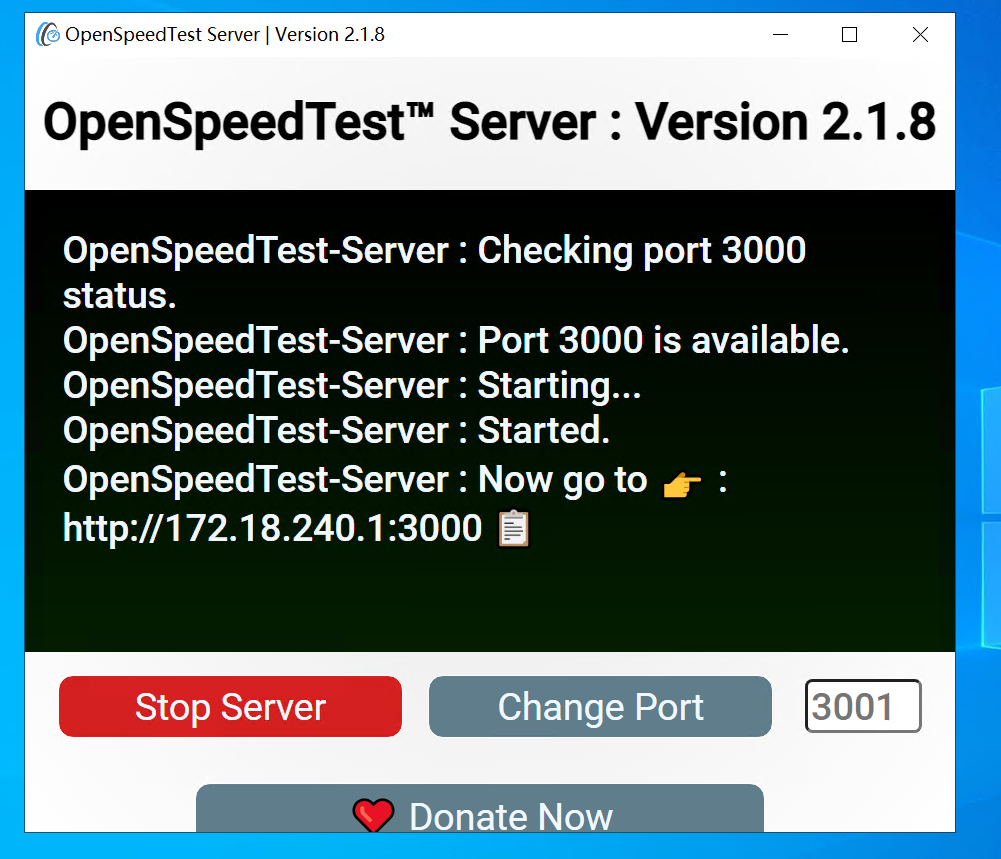Click the OpenSpeedTest logo in title bar
The image size is (1001, 859).
(48, 34)
